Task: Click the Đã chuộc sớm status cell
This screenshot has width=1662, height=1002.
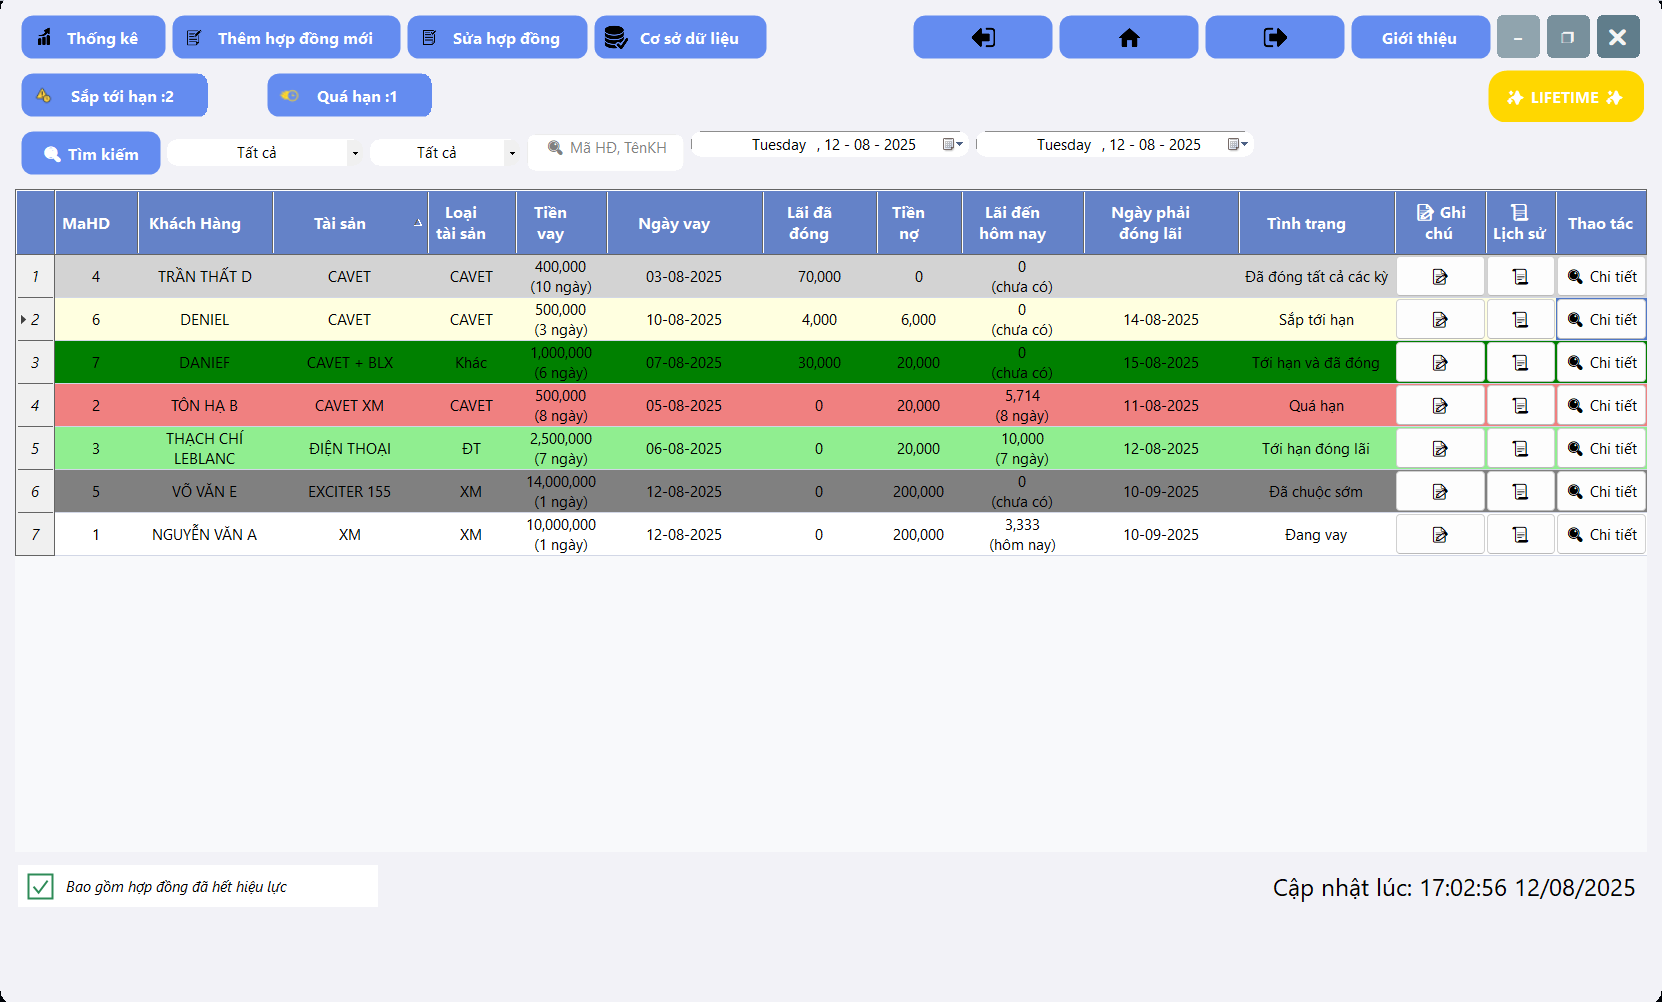Action: [1317, 492]
